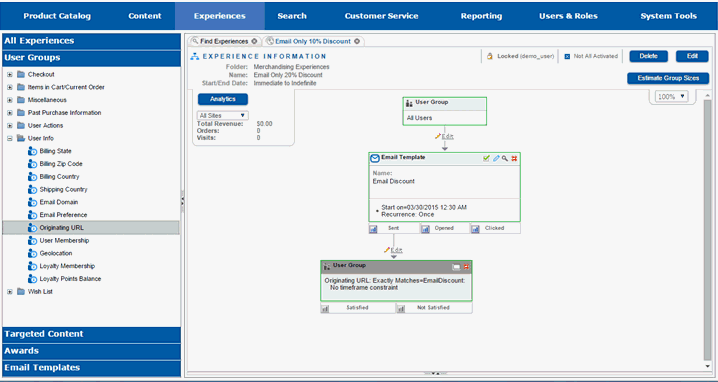
Task: Open the All Experiences panel
Action: click(x=92, y=41)
